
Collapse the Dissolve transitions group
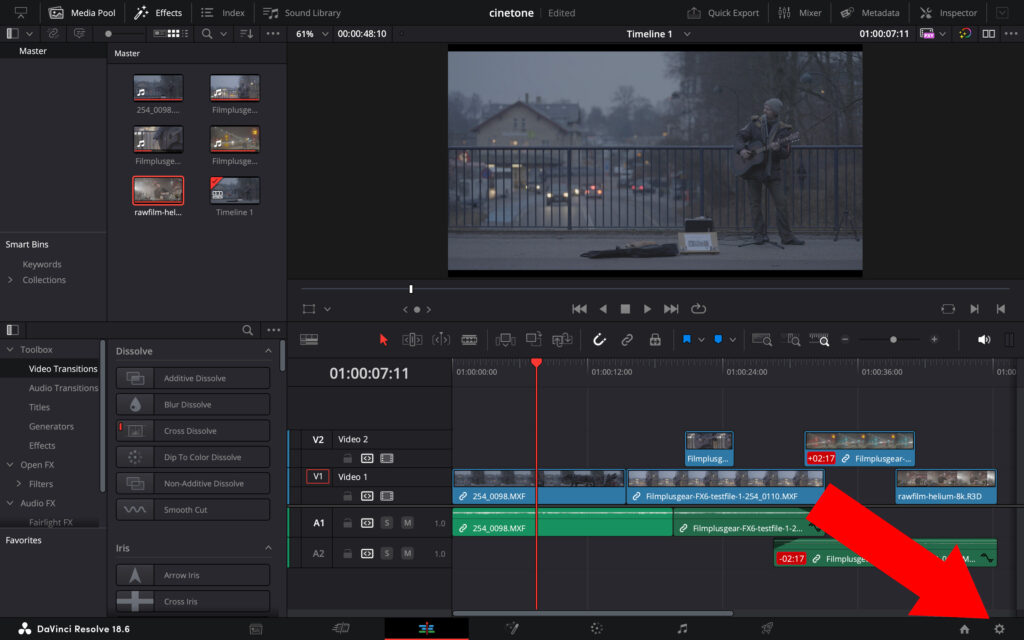click(x=268, y=352)
